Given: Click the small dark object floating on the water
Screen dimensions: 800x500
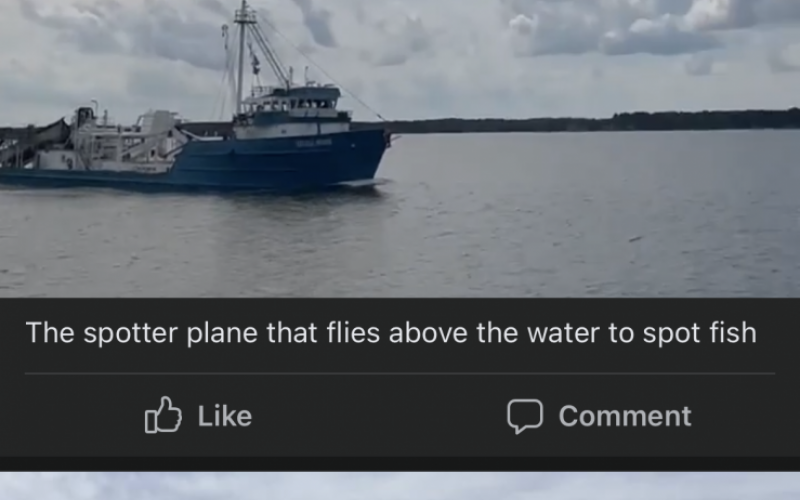Looking at the screenshot, I should (635, 238).
